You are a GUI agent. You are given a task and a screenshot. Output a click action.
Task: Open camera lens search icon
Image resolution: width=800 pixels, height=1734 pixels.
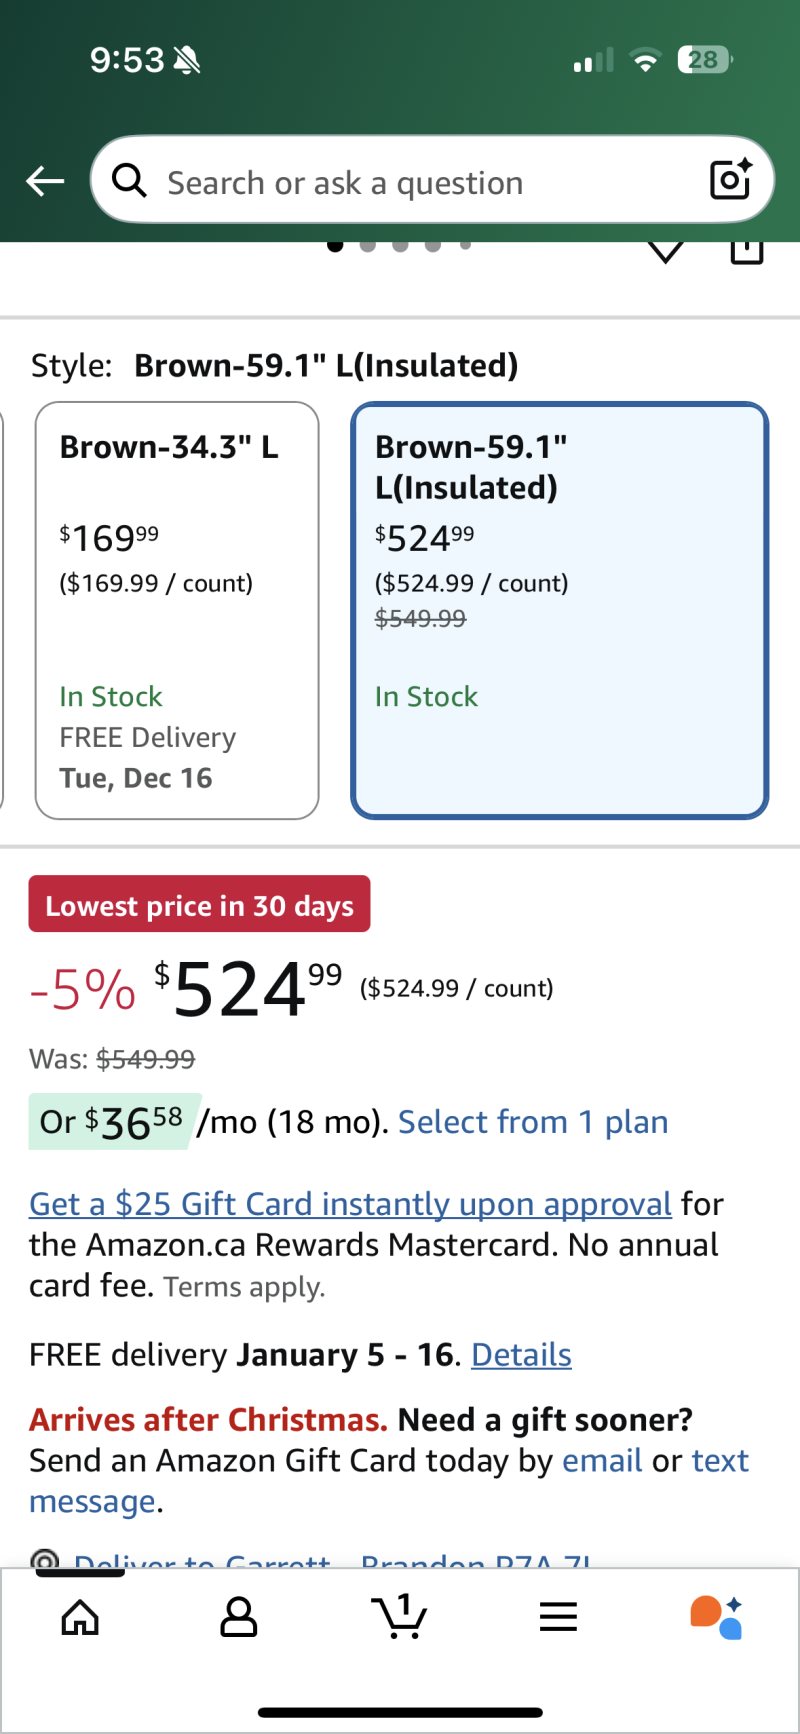pos(730,180)
